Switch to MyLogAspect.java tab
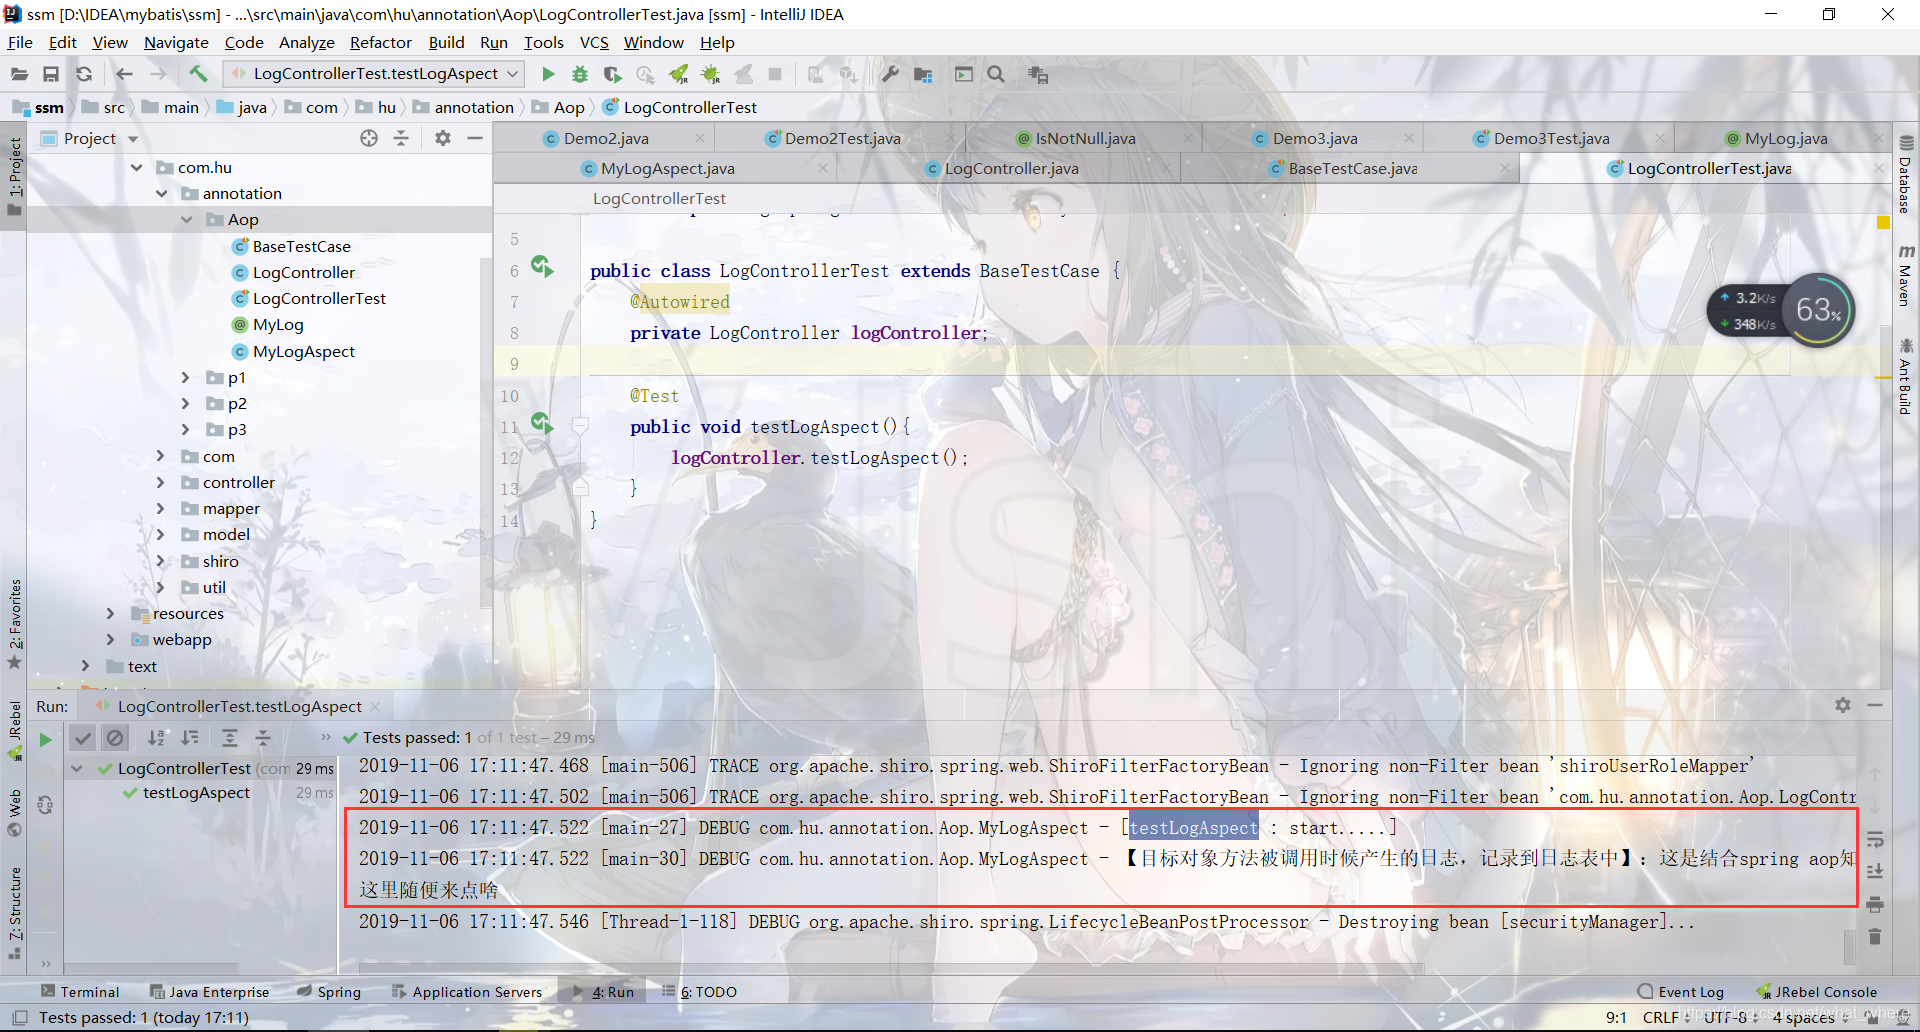This screenshot has width=1920, height=1032. coord(667,169)
